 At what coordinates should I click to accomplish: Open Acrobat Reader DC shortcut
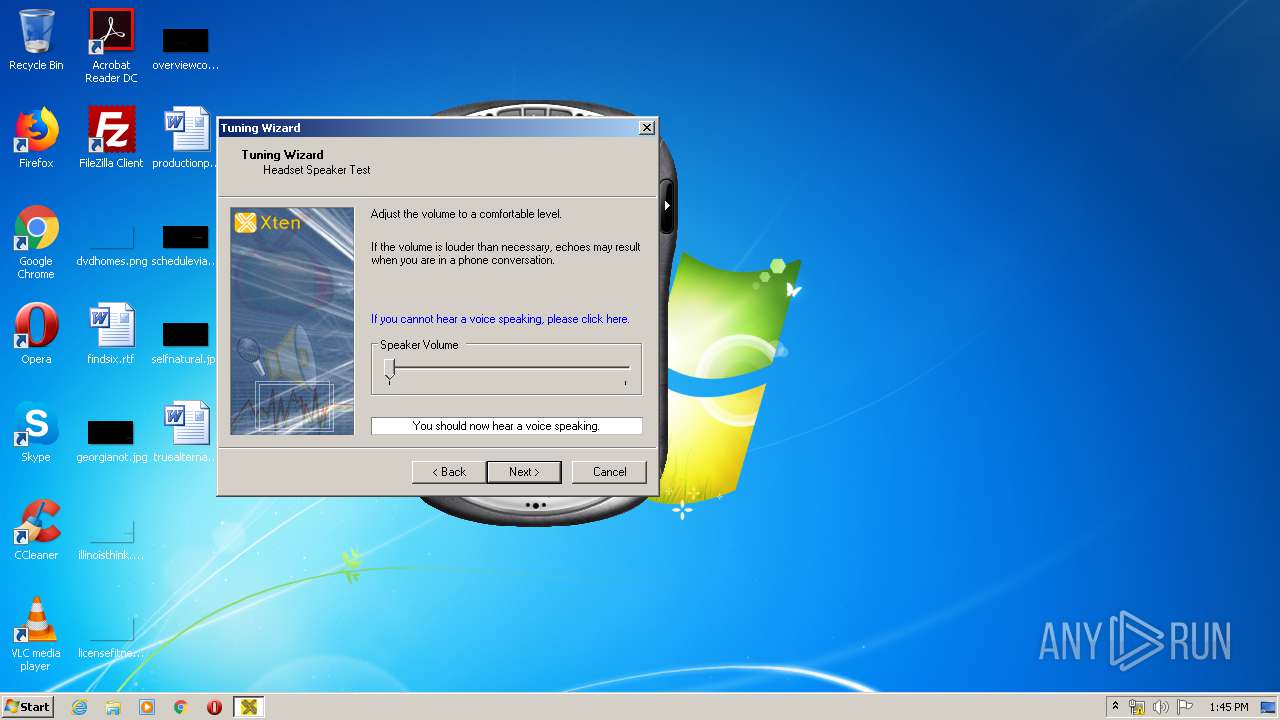[111, 46]
